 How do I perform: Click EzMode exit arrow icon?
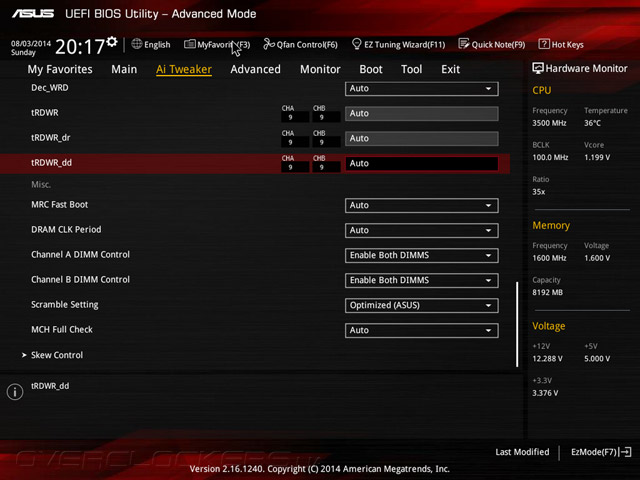626,452
